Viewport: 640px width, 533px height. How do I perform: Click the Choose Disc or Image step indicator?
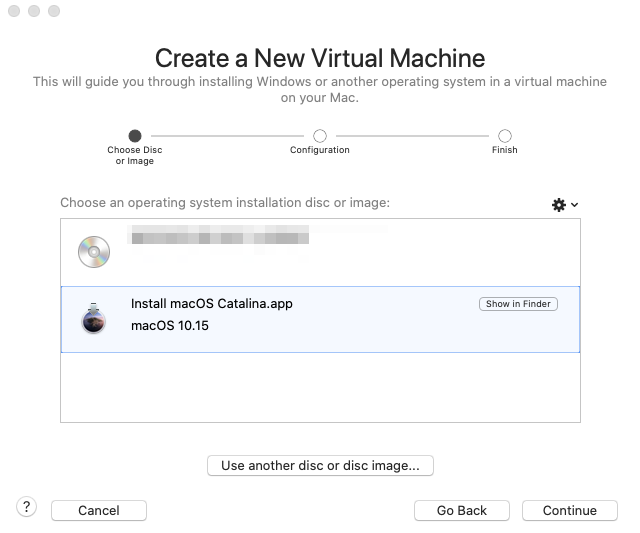coord(135,135)
